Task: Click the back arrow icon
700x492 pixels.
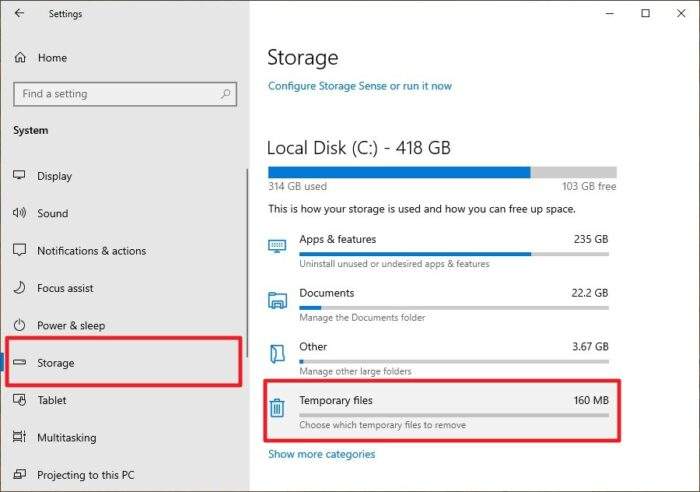Action: click(x=19, y=13)
